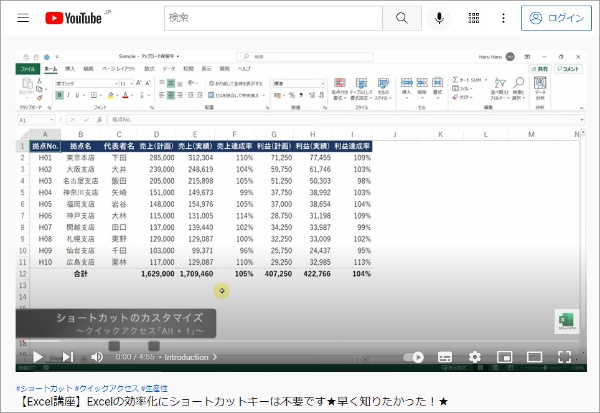Turn on subtitles in player
This screenshot has width=600, height=413.
coord(445,357)
